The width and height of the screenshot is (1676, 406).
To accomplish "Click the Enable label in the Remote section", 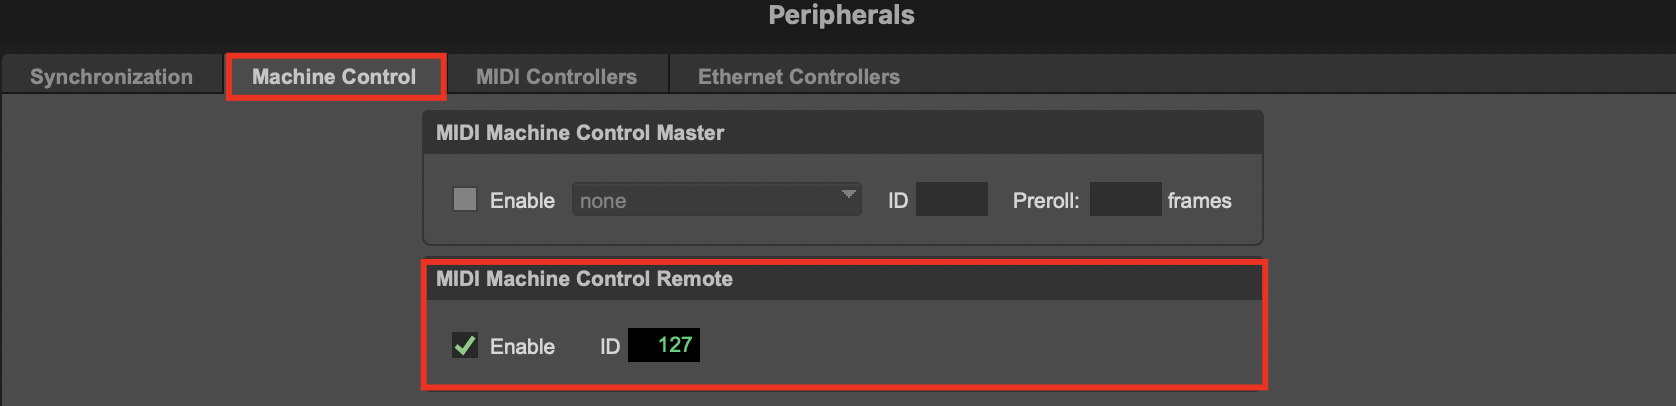I will coord(522,347).
